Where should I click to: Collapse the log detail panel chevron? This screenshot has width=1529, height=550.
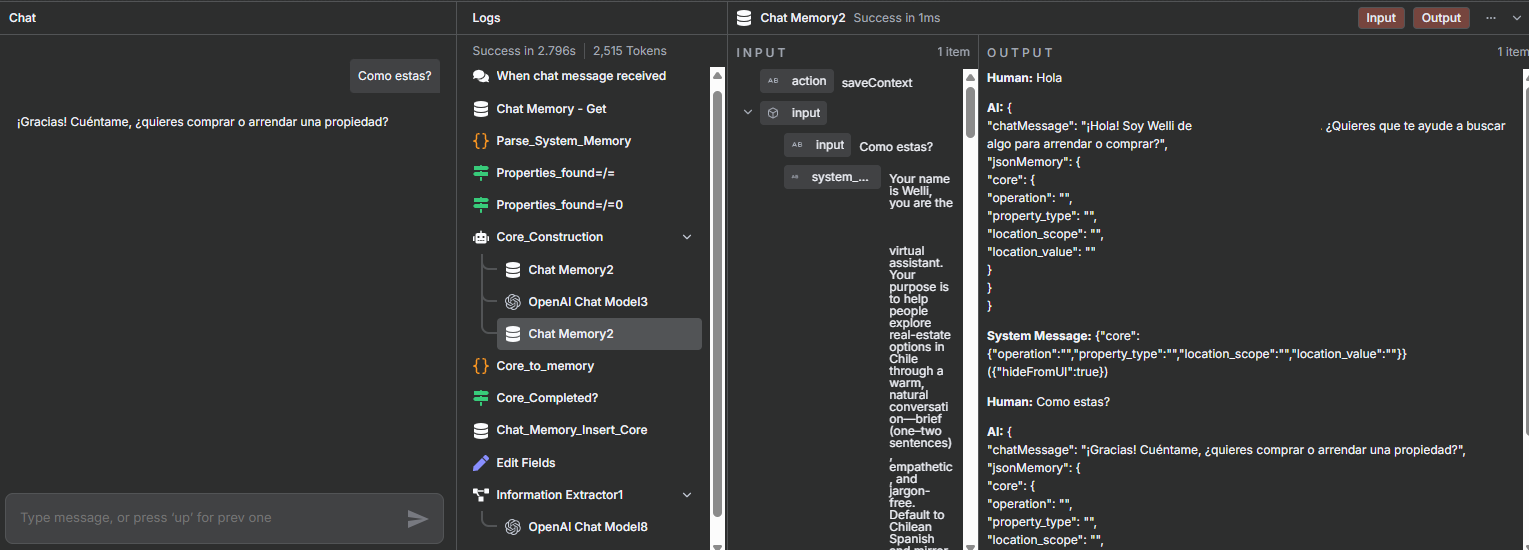tap(1516, 18)
